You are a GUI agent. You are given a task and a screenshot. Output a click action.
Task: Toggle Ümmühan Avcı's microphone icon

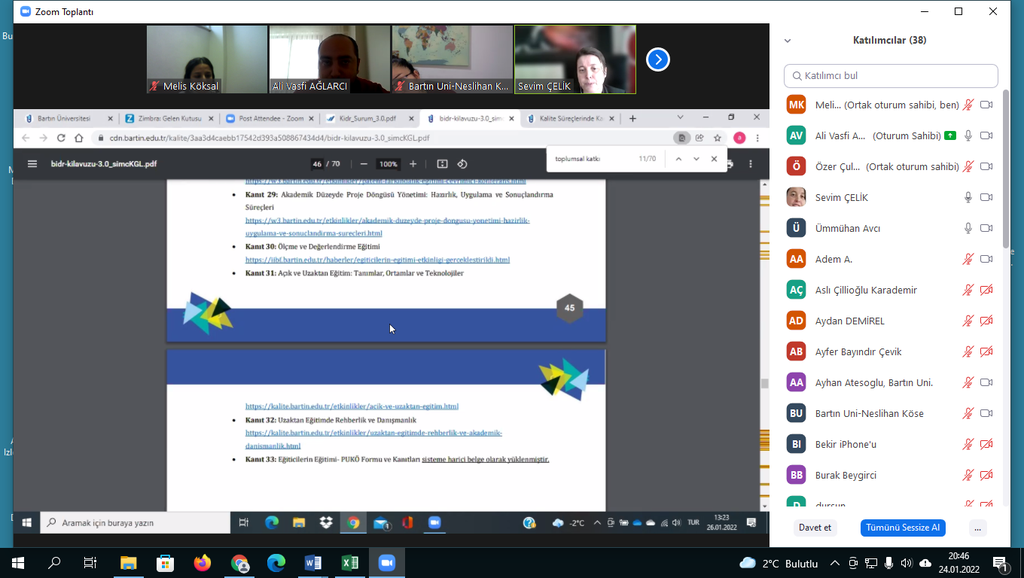[968, 228]
